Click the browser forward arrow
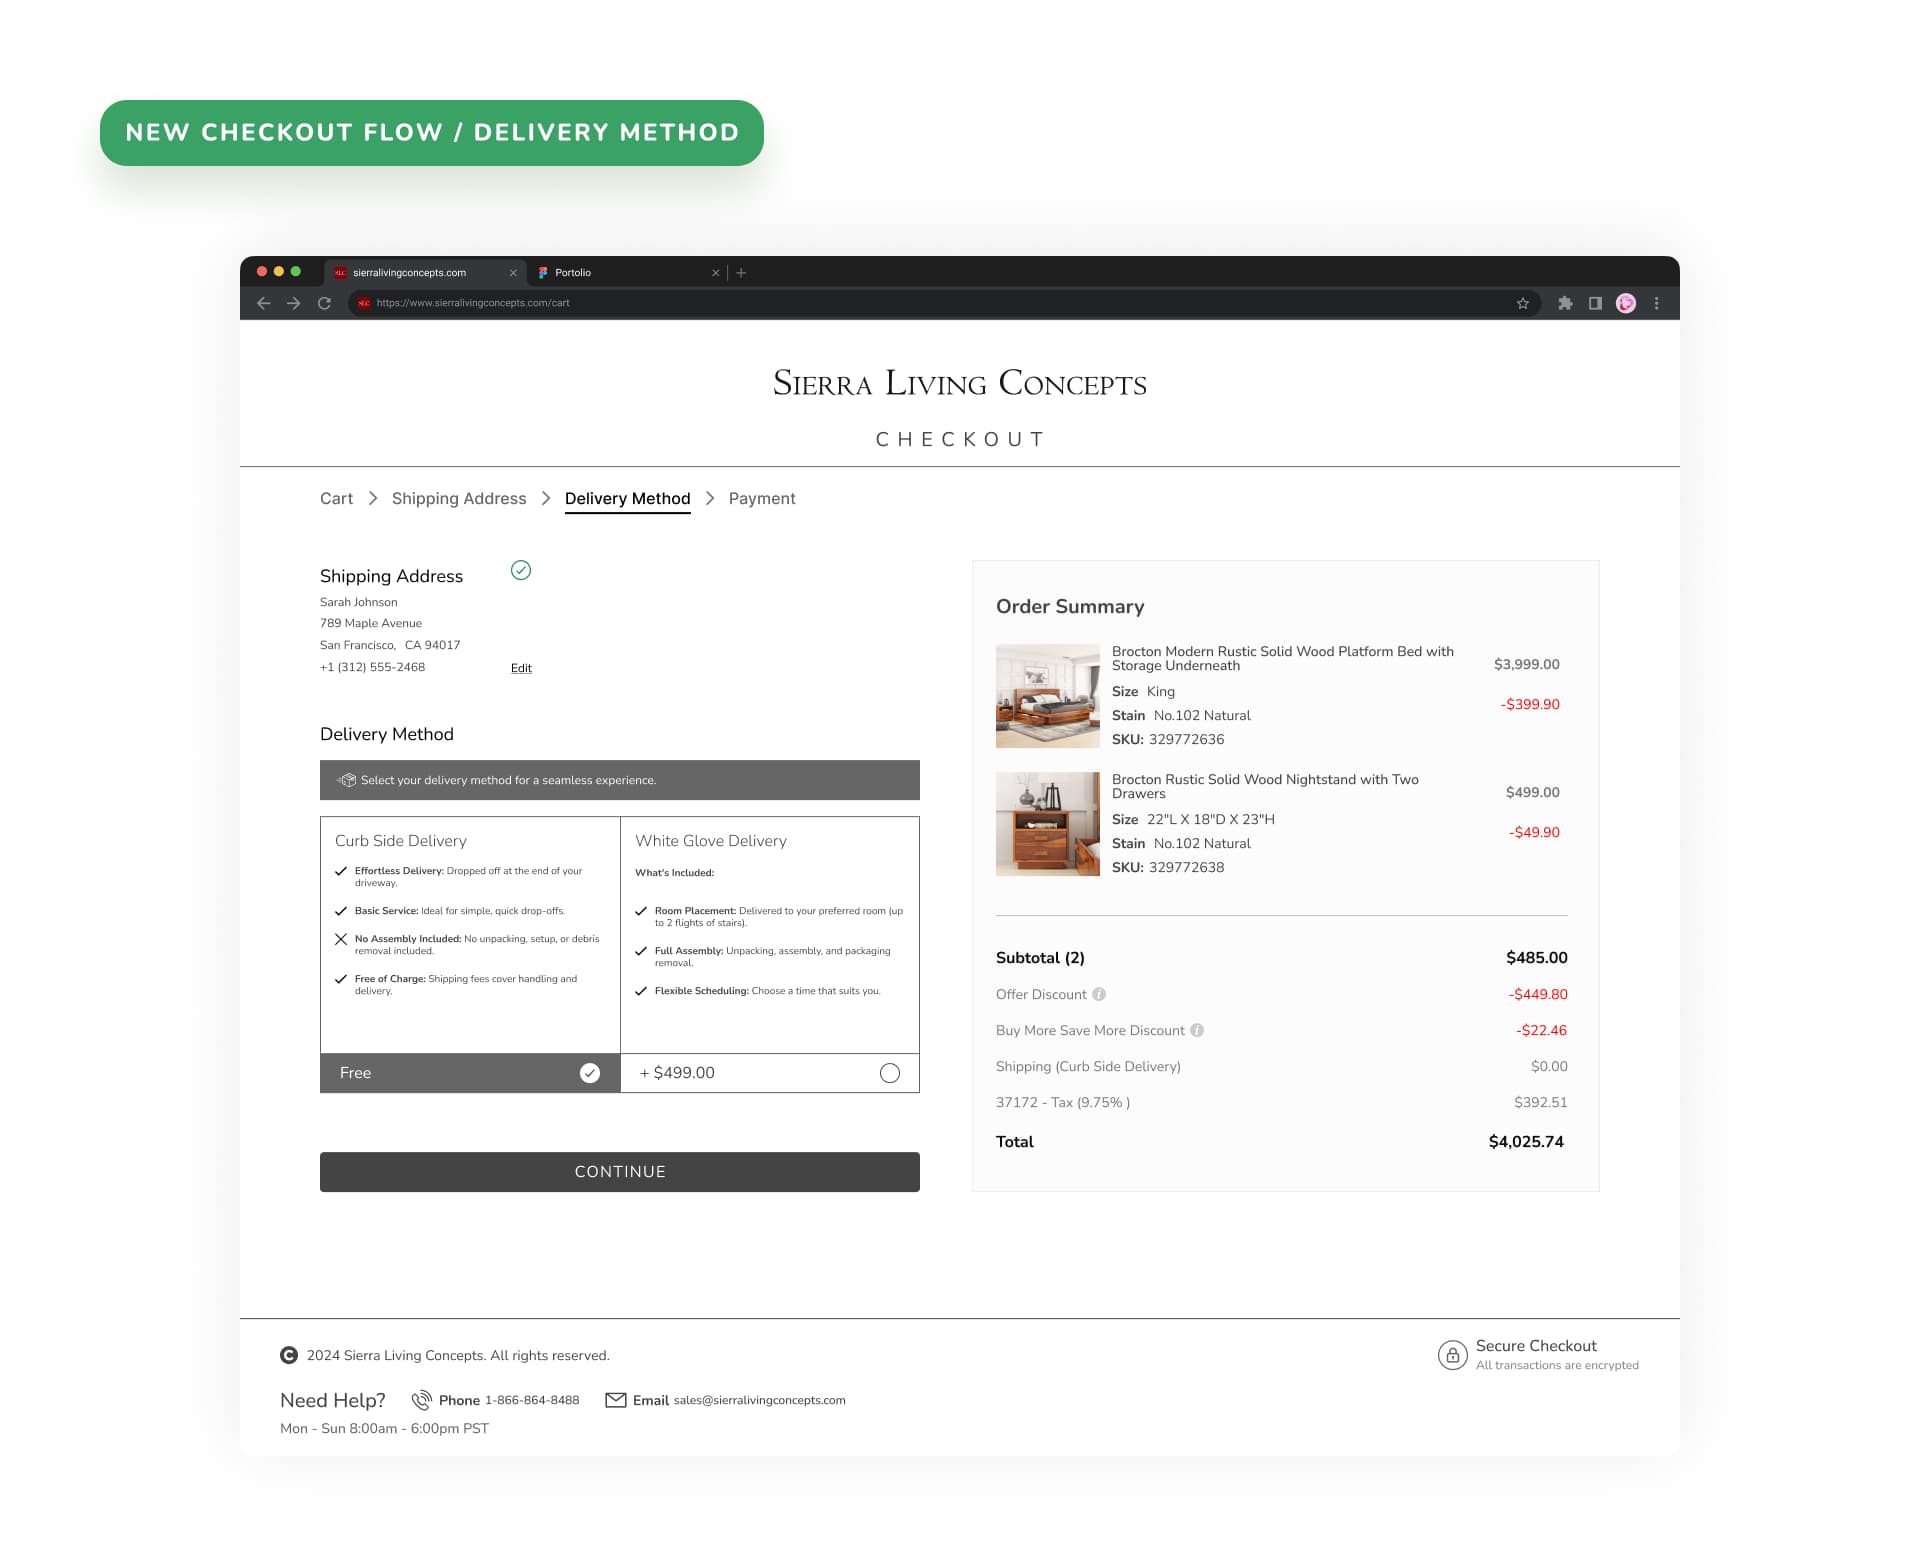 click(x=294, y=303)
